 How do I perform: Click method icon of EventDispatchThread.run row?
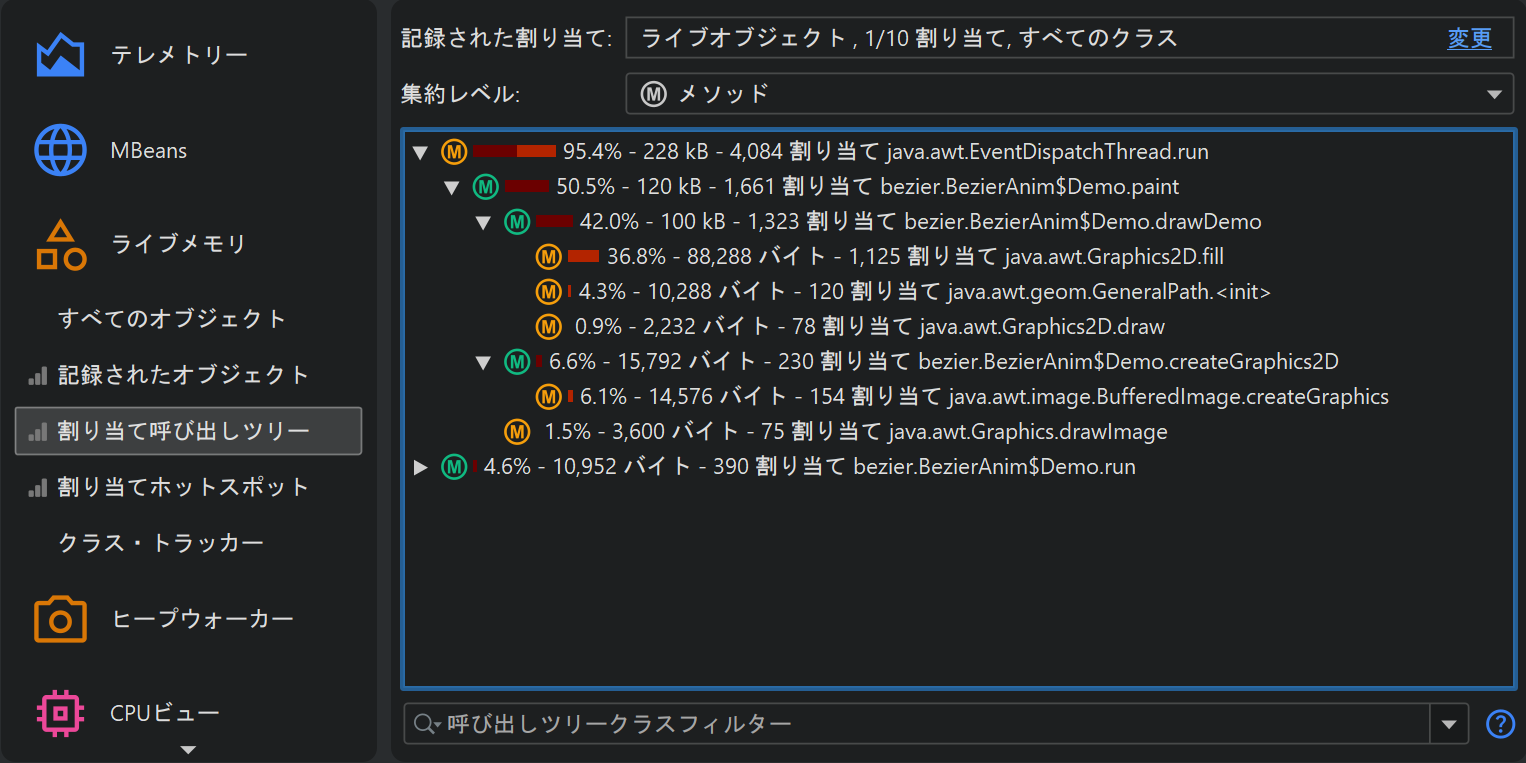coord(454,152)
